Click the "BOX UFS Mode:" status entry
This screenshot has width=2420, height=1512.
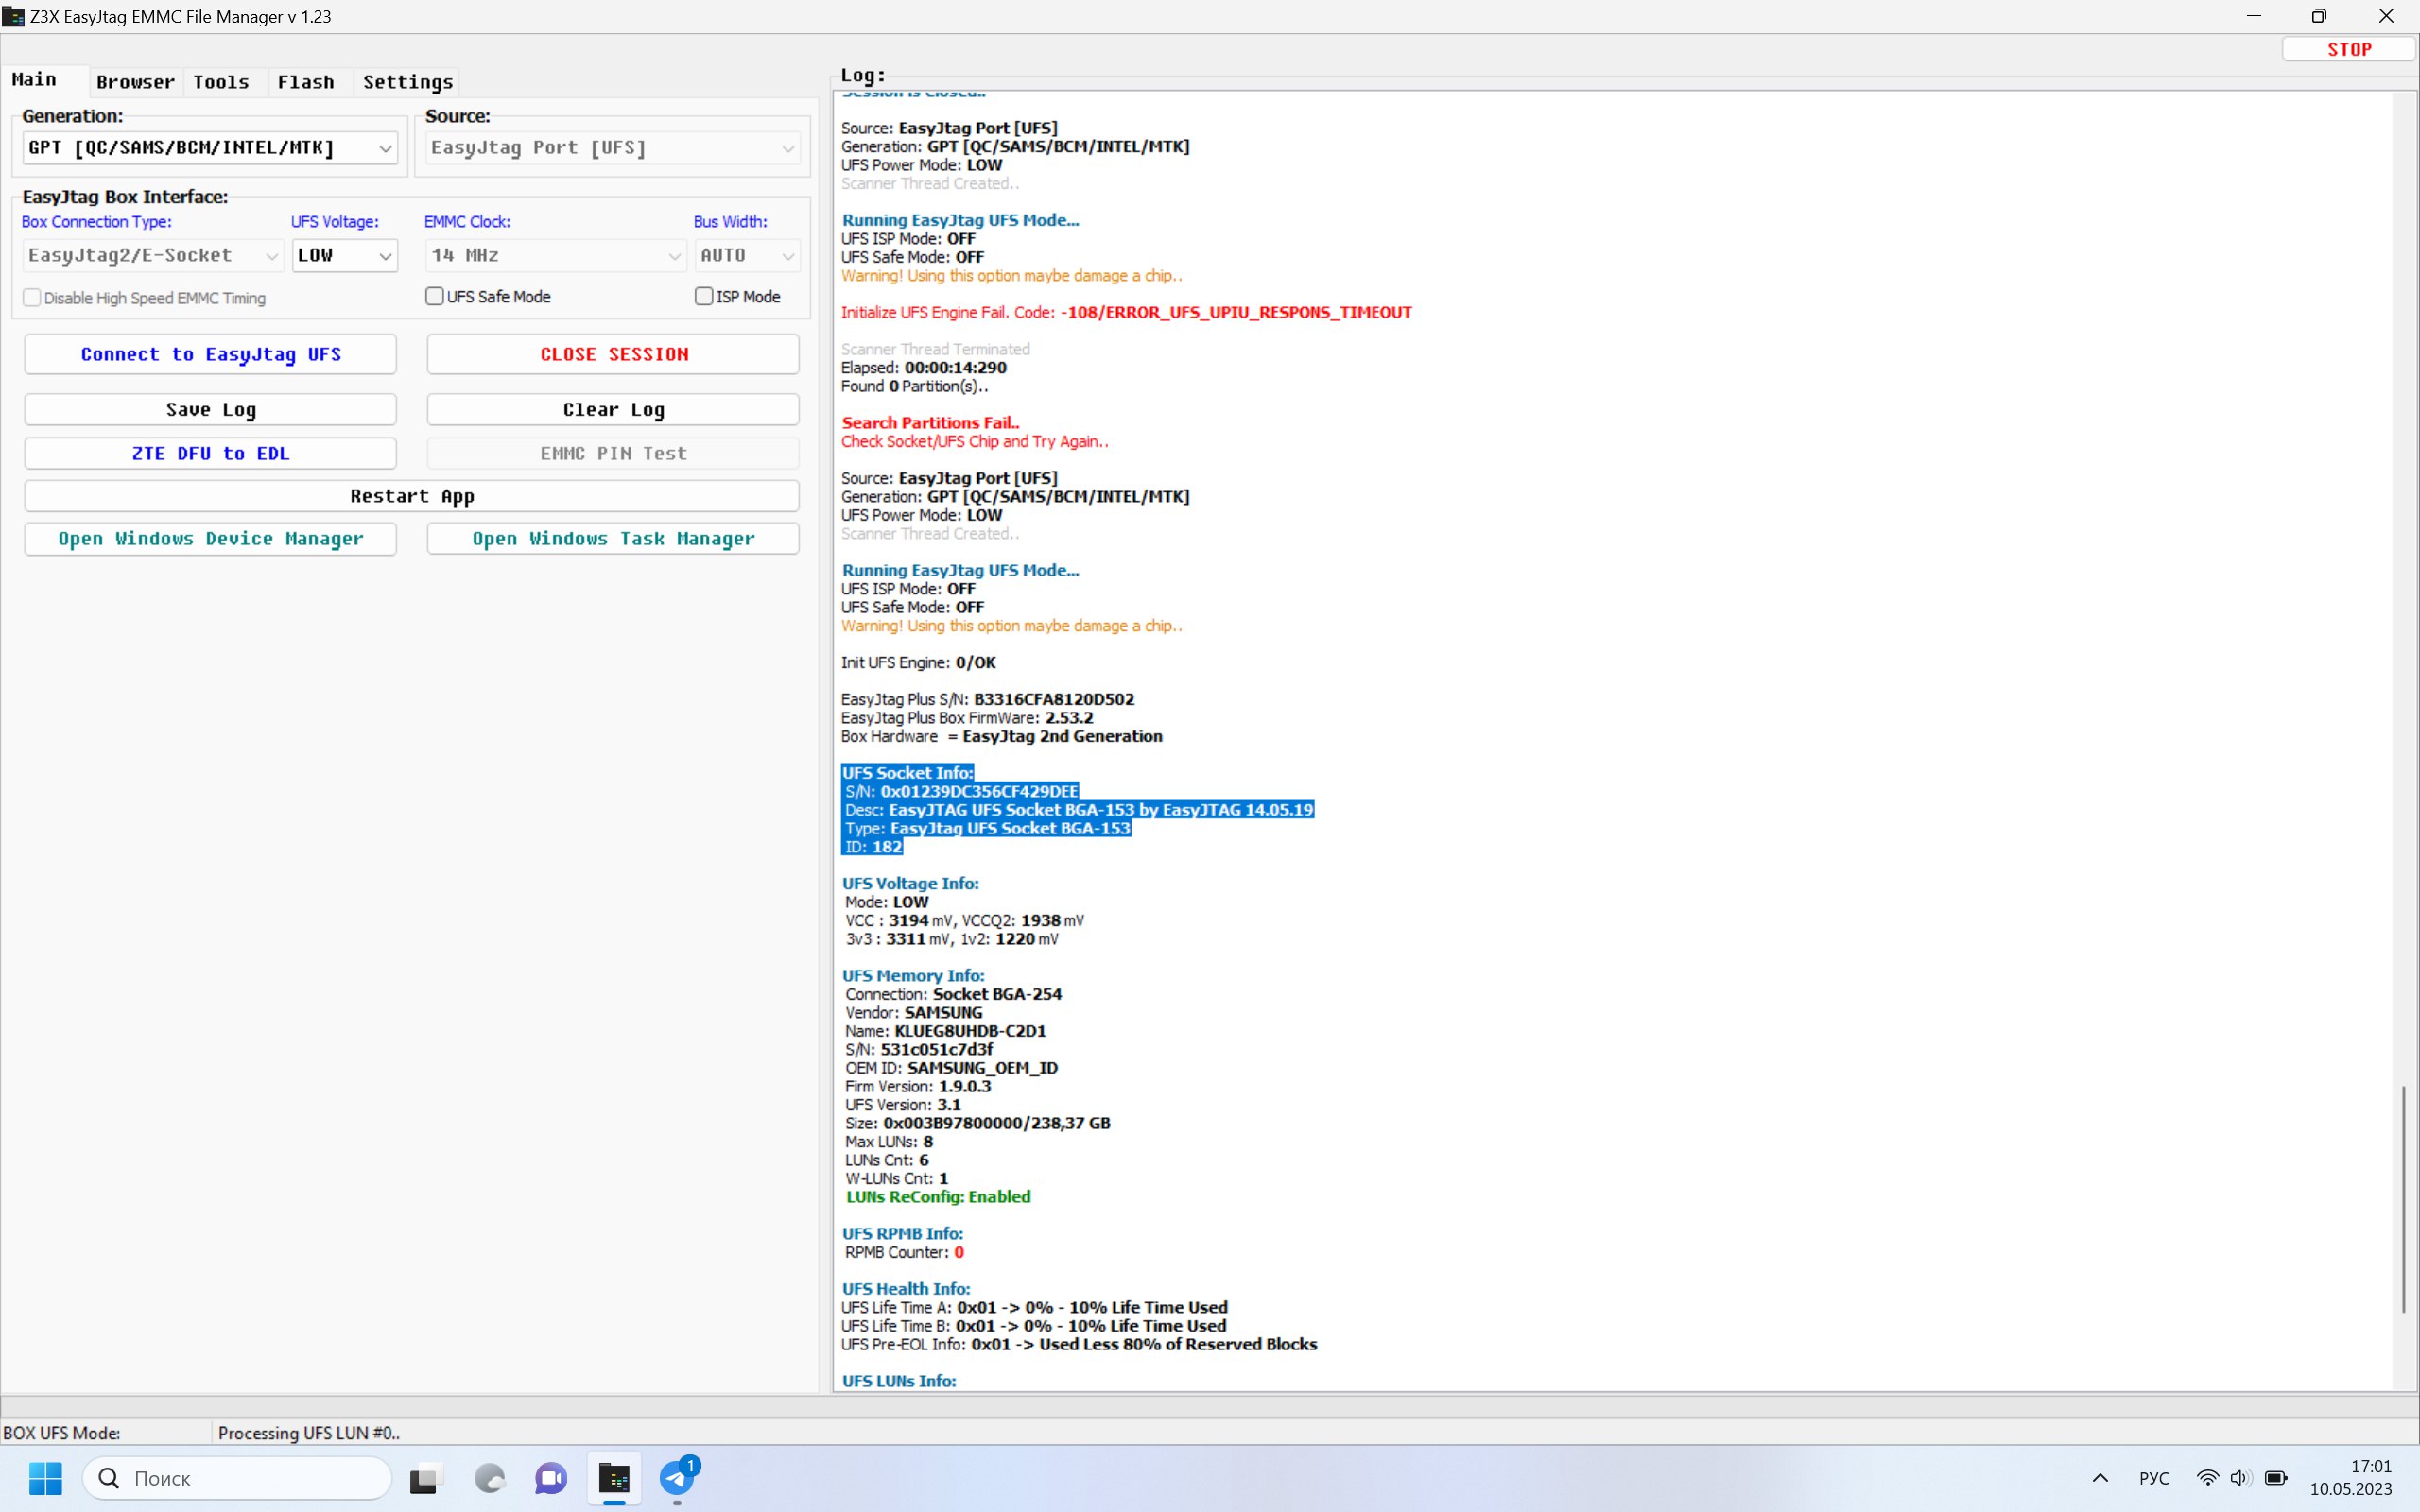tap(62, 1433)
